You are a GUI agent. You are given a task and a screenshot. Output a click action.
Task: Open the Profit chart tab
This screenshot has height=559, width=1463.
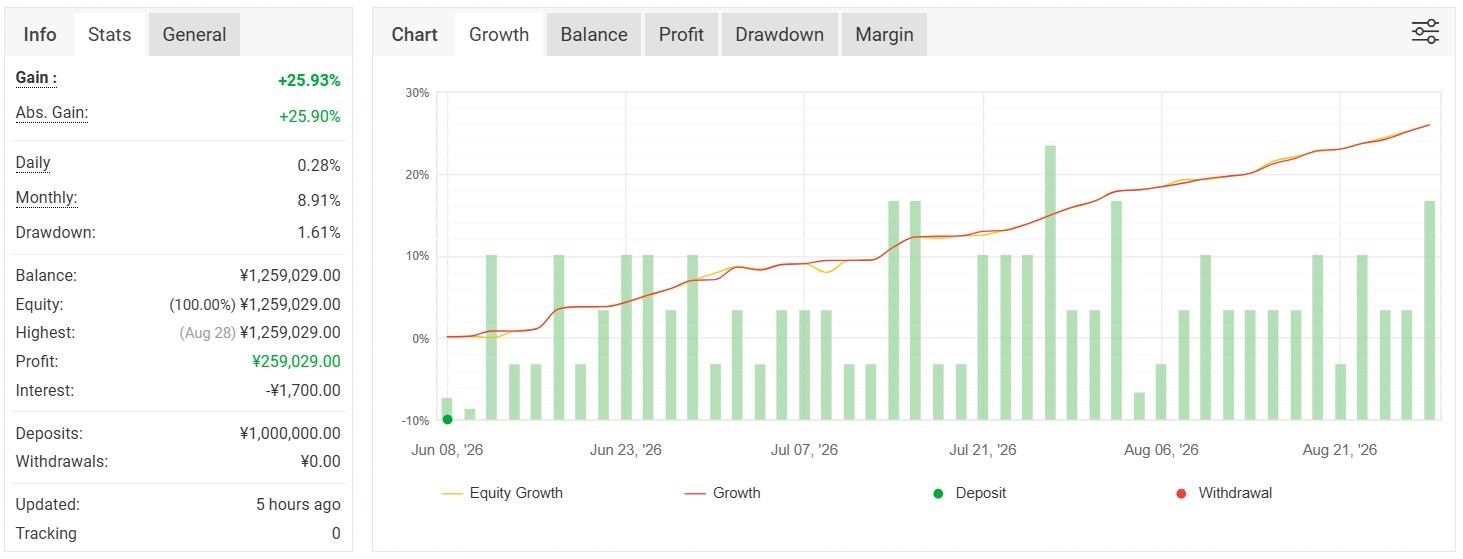click(x=681, y=35)
